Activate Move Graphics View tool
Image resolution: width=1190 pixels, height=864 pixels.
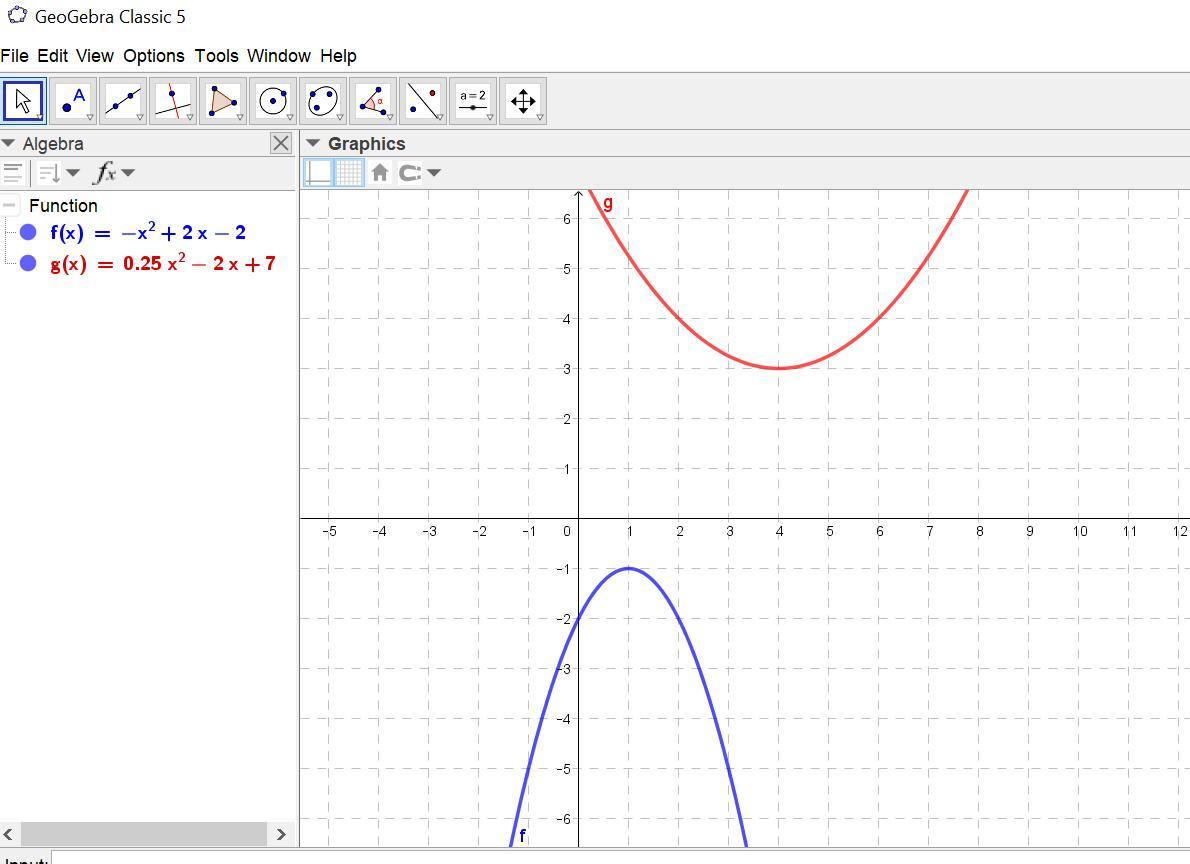coord(523,101)
